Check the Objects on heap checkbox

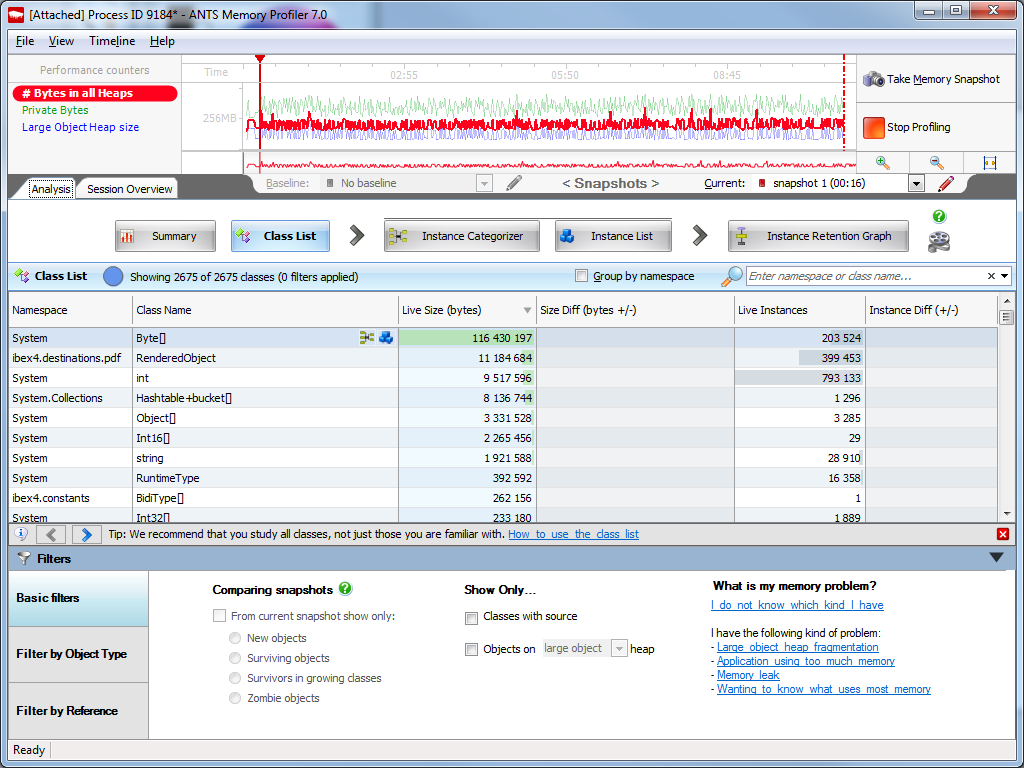pos(471,649)
